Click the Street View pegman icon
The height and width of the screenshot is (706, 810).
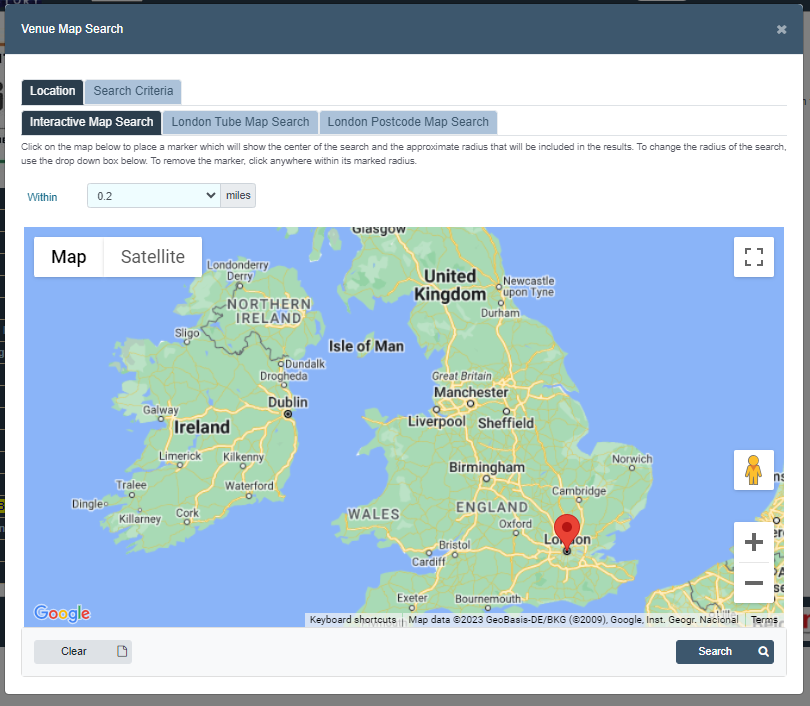point(754,470)
